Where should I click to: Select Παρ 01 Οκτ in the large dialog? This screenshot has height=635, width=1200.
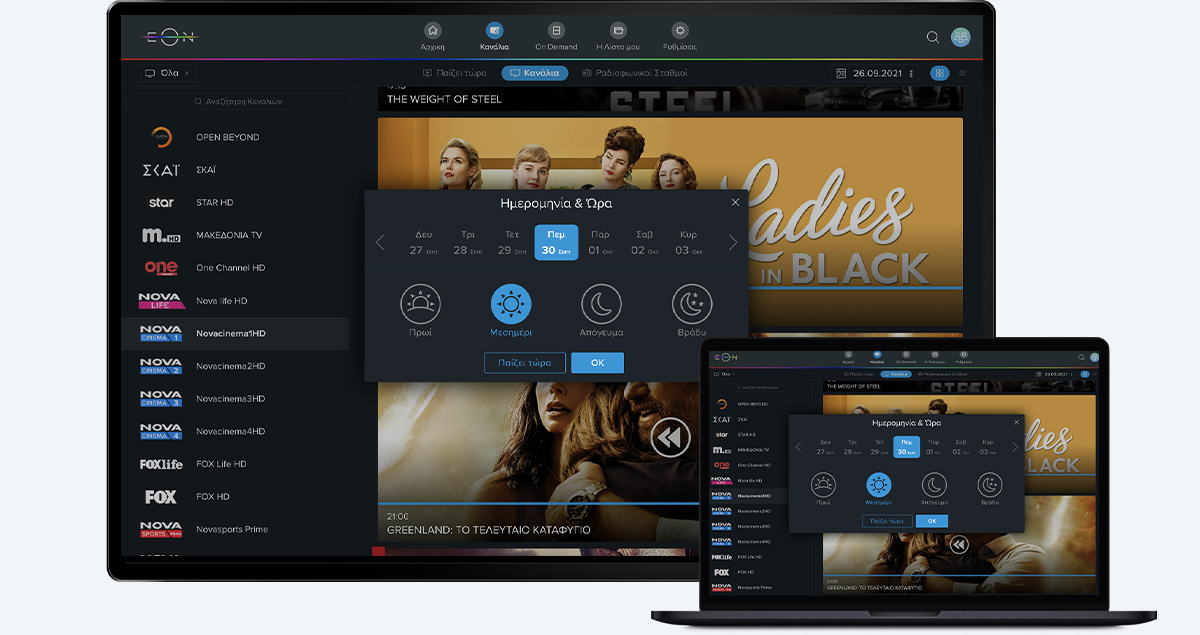[x=600, y=242]
